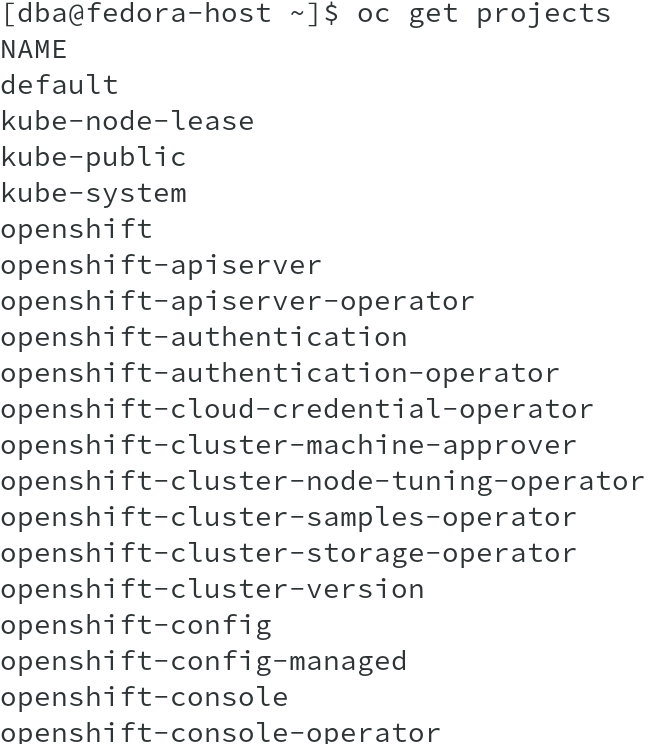Click the line reading exactly 'openshift-authentication'
The width and height of the screenshot is (659, 744).
[203, 338]
